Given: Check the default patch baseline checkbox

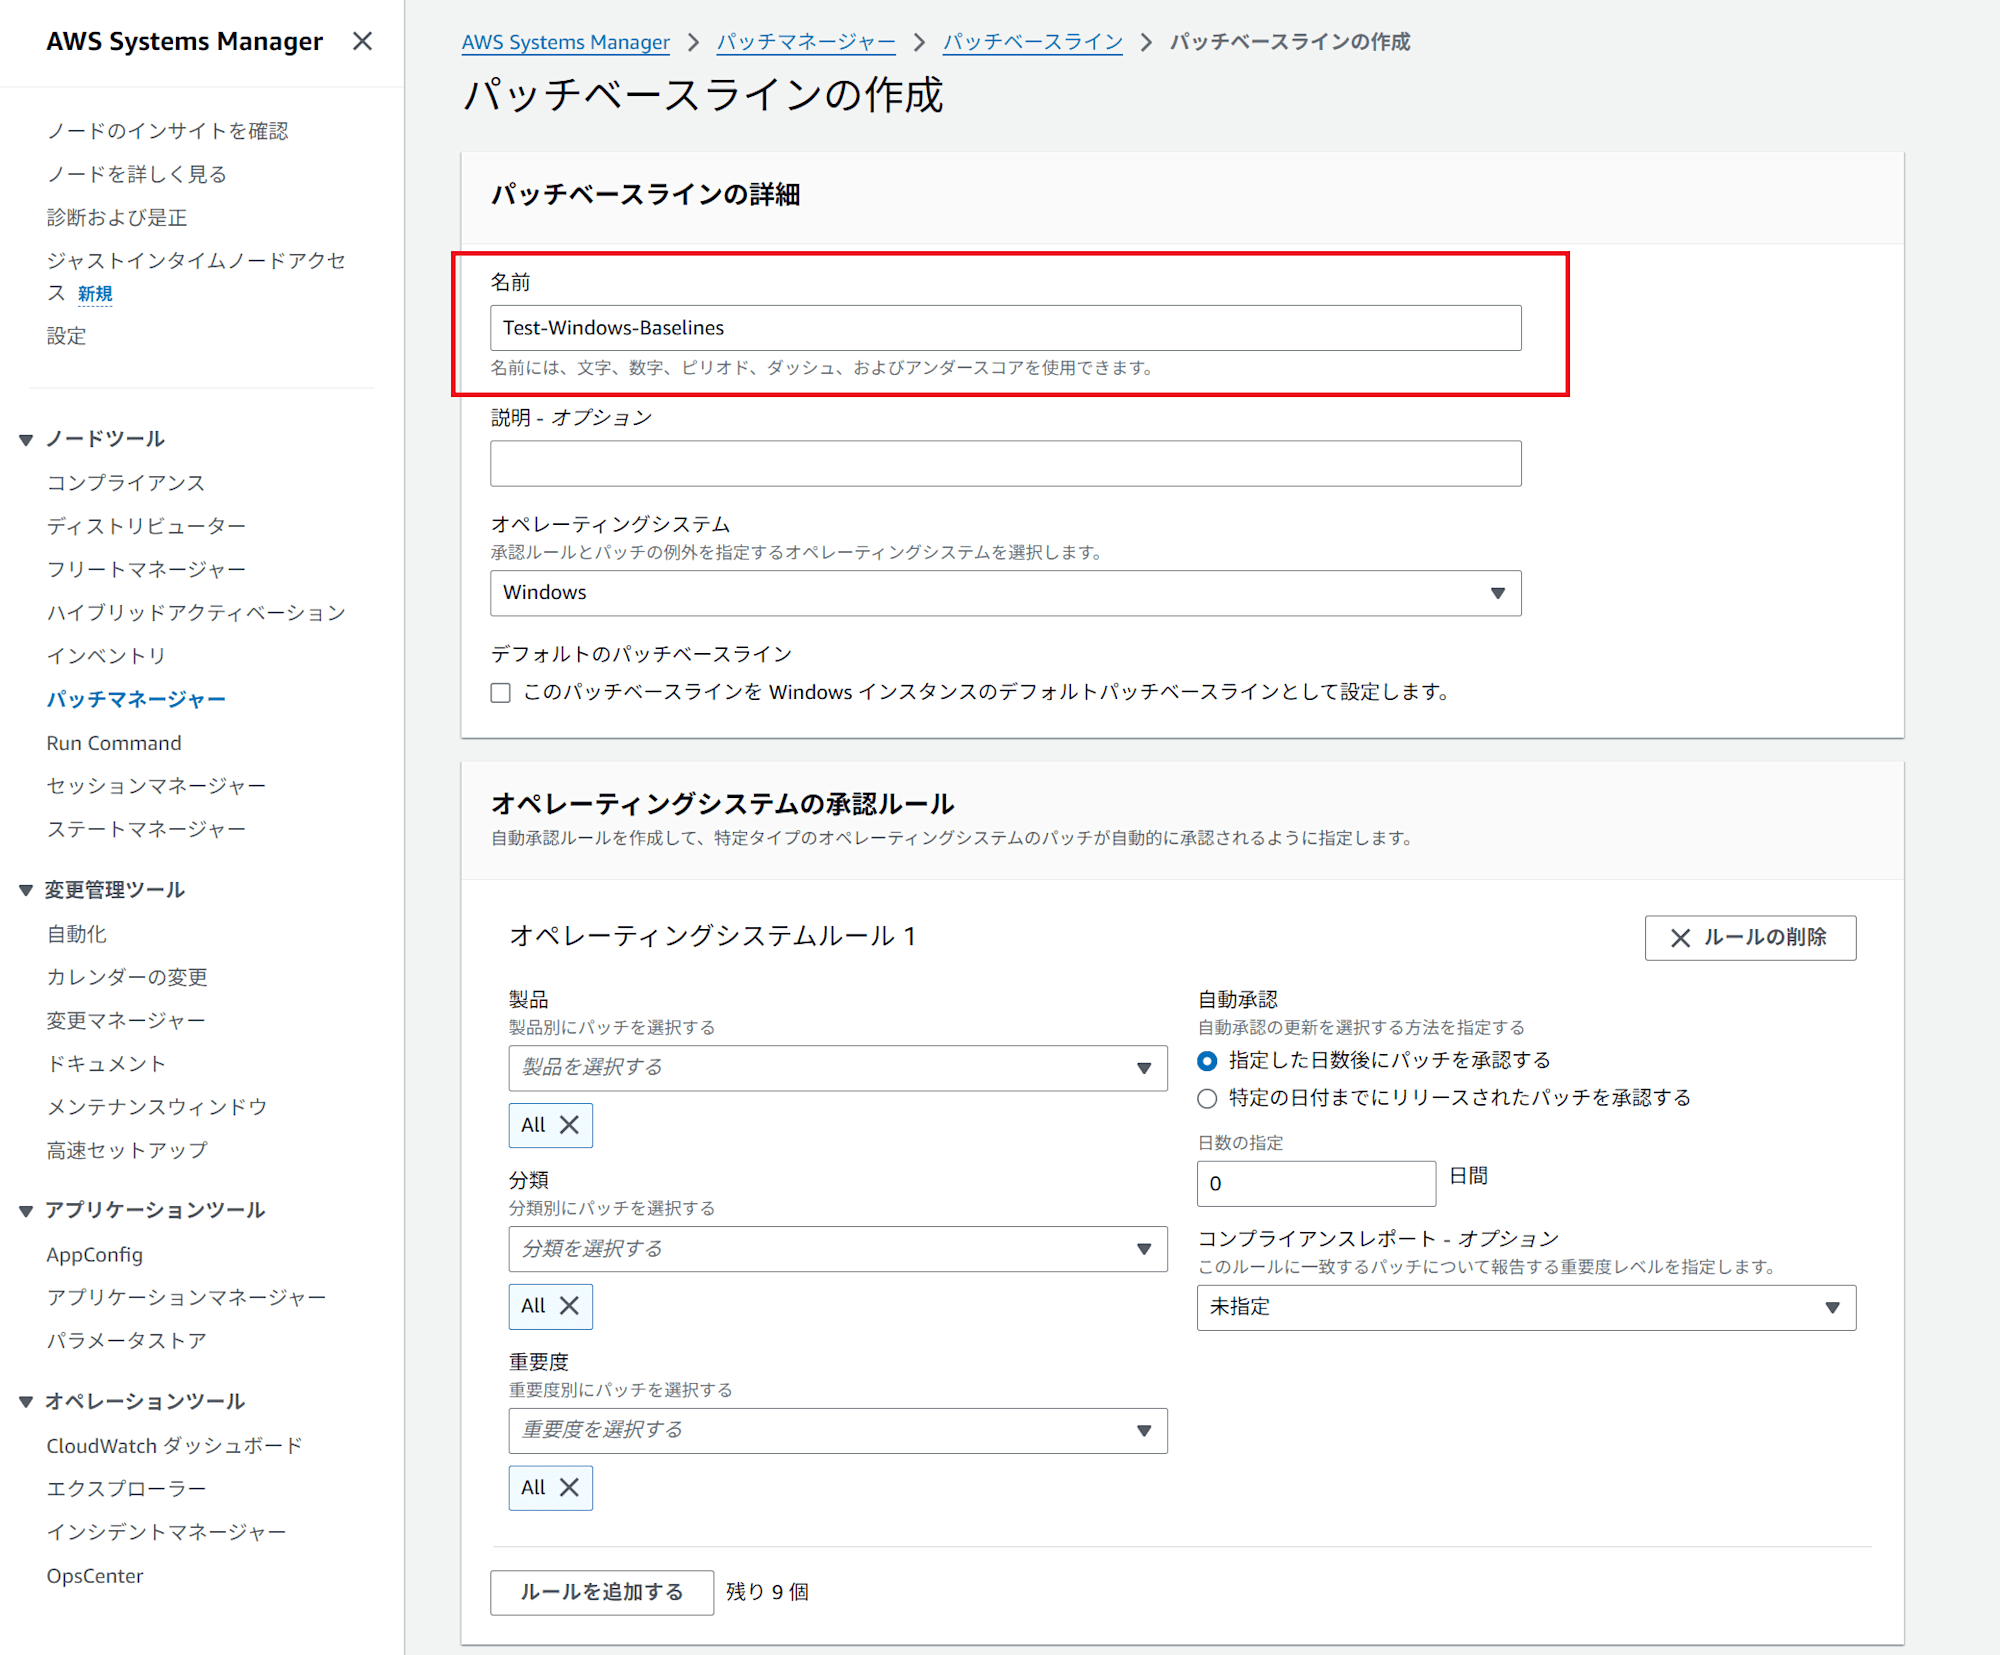Looking at the screenshot, I should (501, 693).
